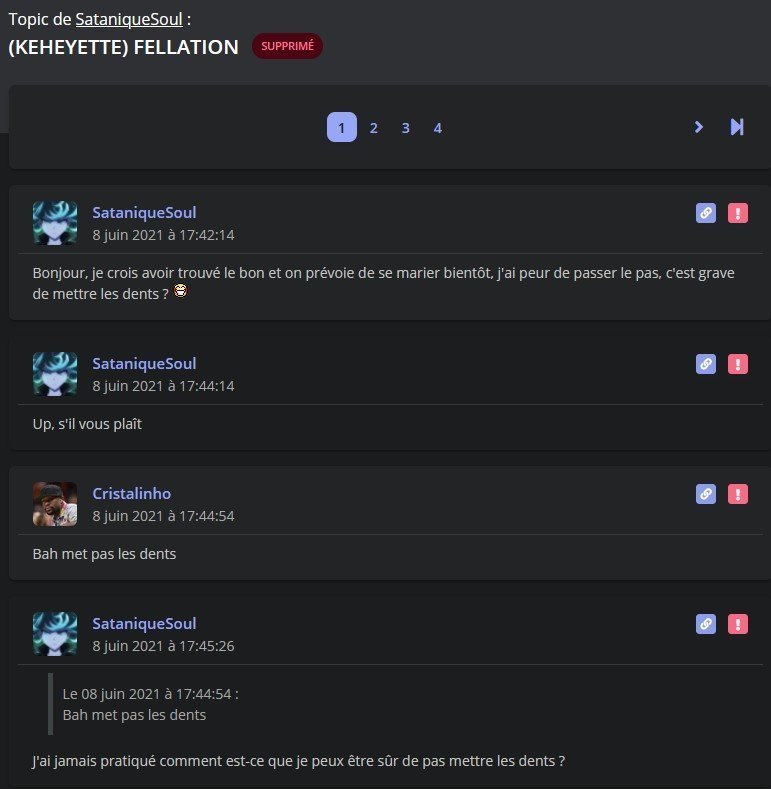This screenshot has height=789, width=771.
Task: Report Cristalinho's post with exclamation icon
Action: pos(738,494)
